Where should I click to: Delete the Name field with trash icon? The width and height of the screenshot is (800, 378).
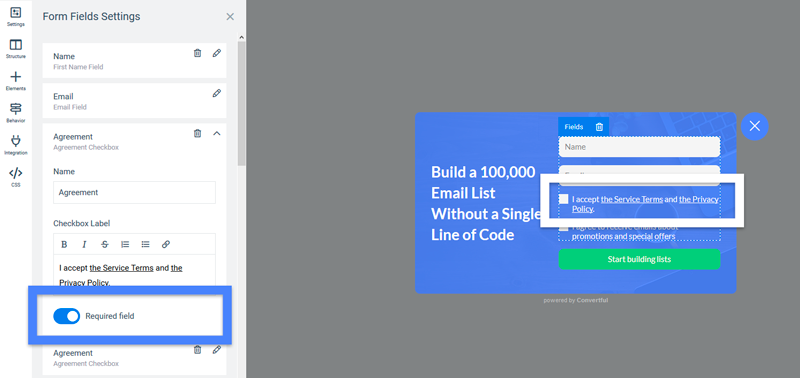(x=197, y=53)
